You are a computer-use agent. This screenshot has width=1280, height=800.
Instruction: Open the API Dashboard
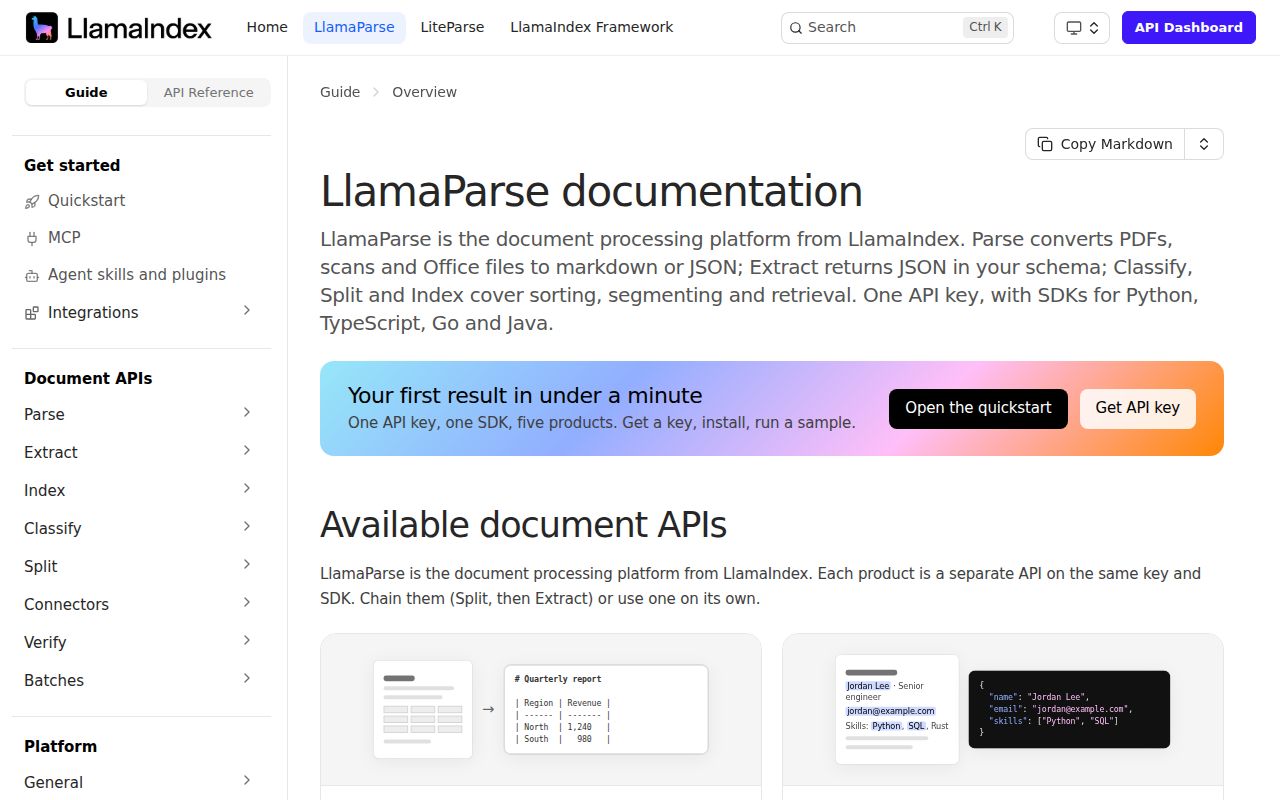coord(1189,28)
